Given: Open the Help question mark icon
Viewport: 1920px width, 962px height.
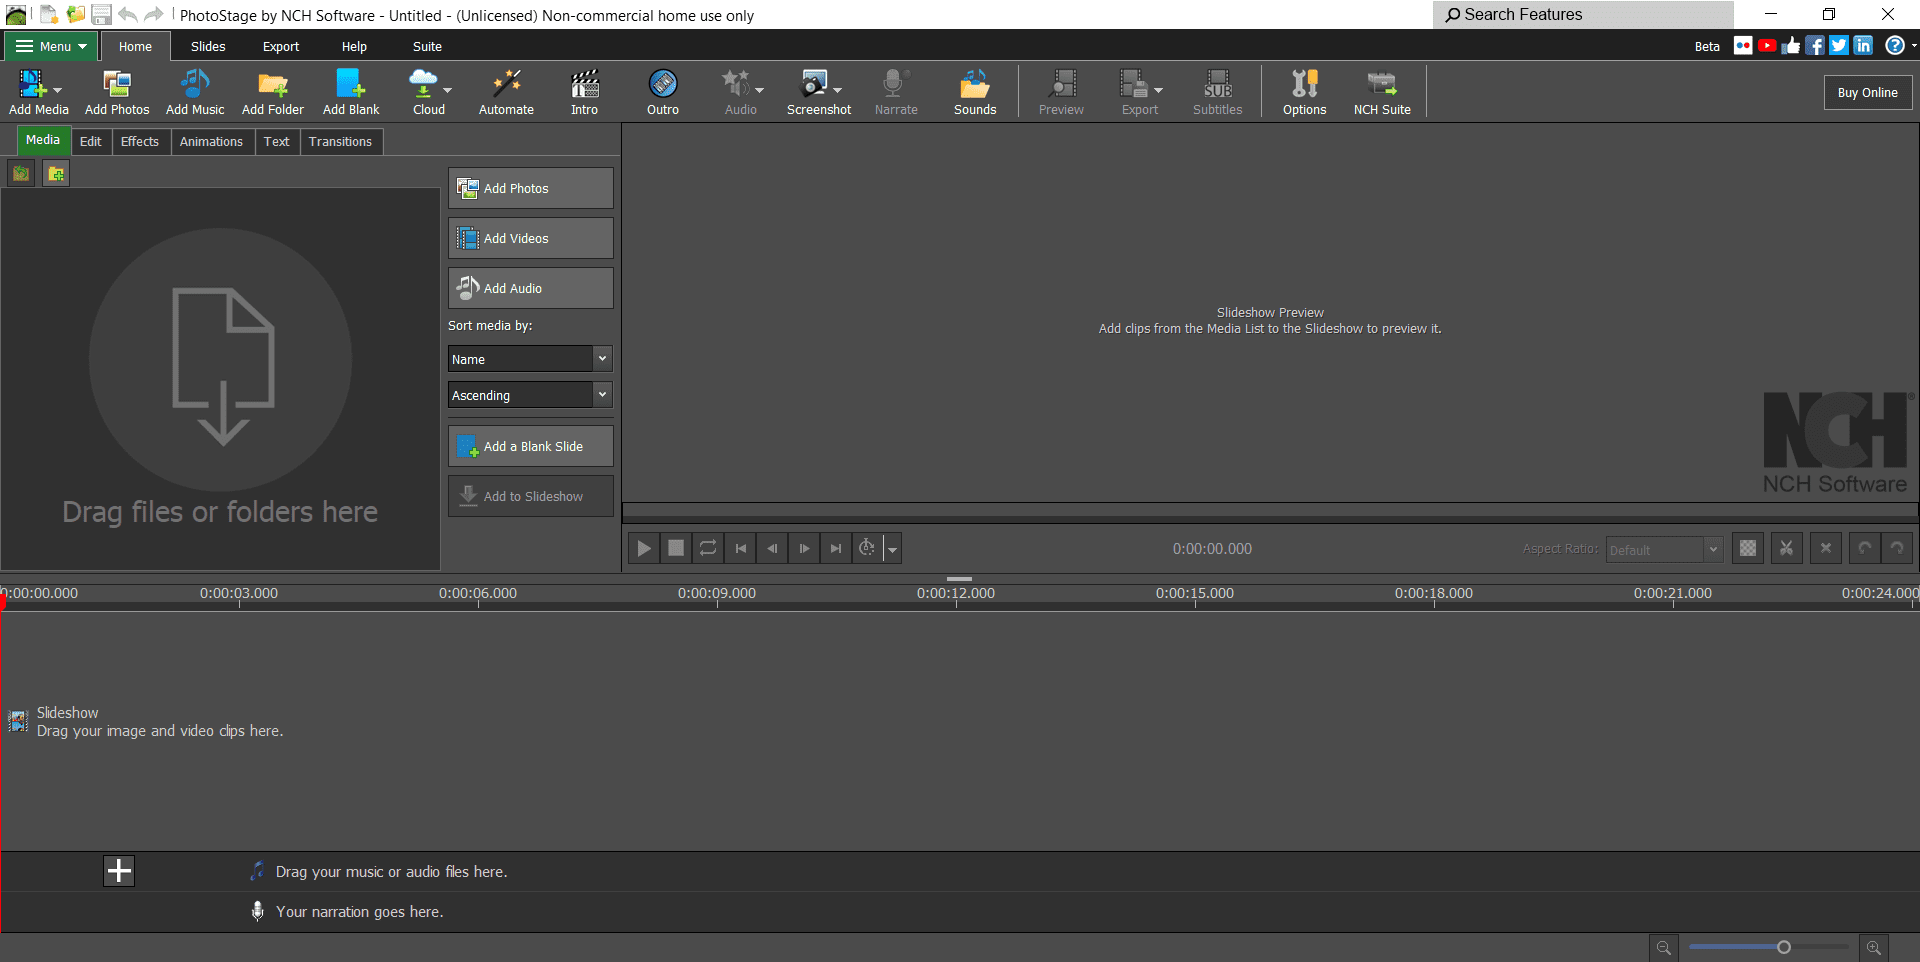Looking at the screenshot, I should coord(1894,45).
